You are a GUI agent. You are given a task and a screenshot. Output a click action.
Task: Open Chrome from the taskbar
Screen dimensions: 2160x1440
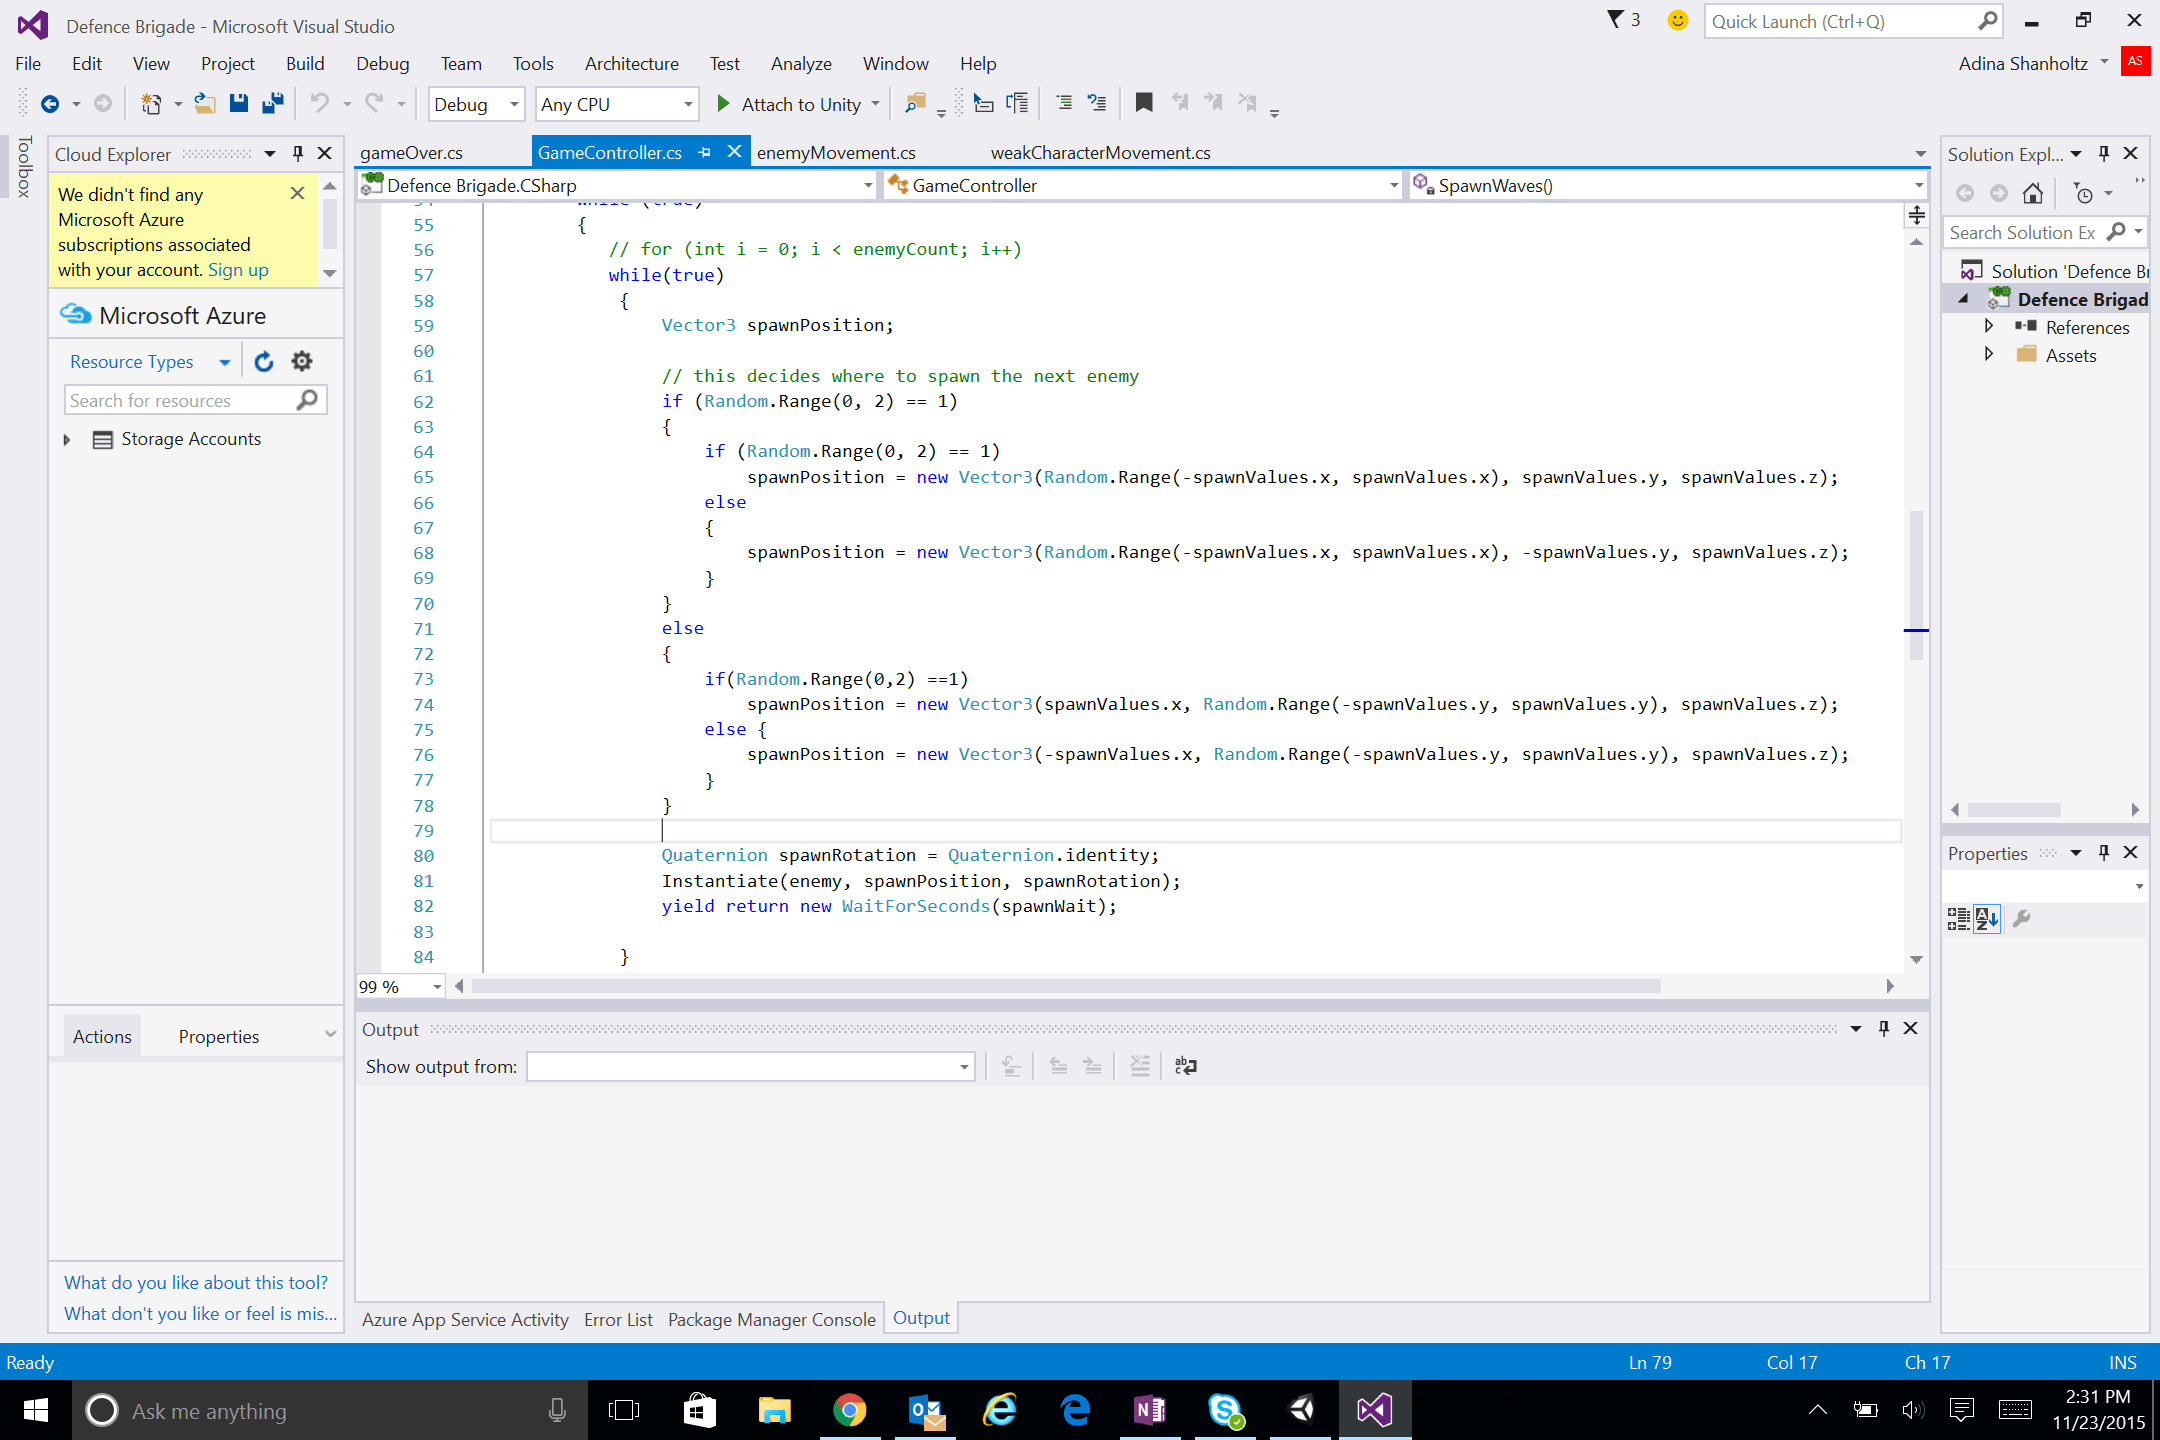[849, 1410]
